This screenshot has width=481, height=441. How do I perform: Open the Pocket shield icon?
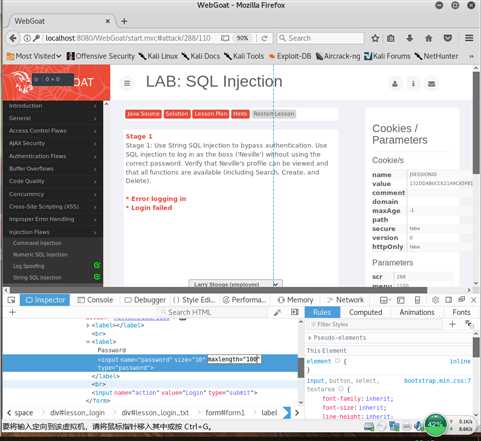[x=448, y=38]
